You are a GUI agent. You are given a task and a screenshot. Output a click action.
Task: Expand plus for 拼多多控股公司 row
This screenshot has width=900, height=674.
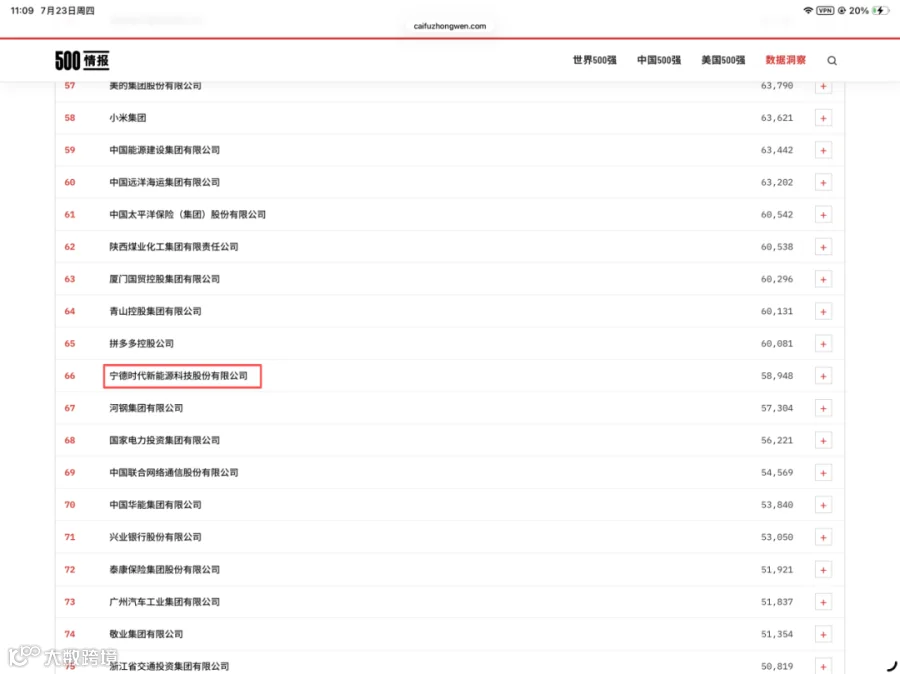click(823, 344)
